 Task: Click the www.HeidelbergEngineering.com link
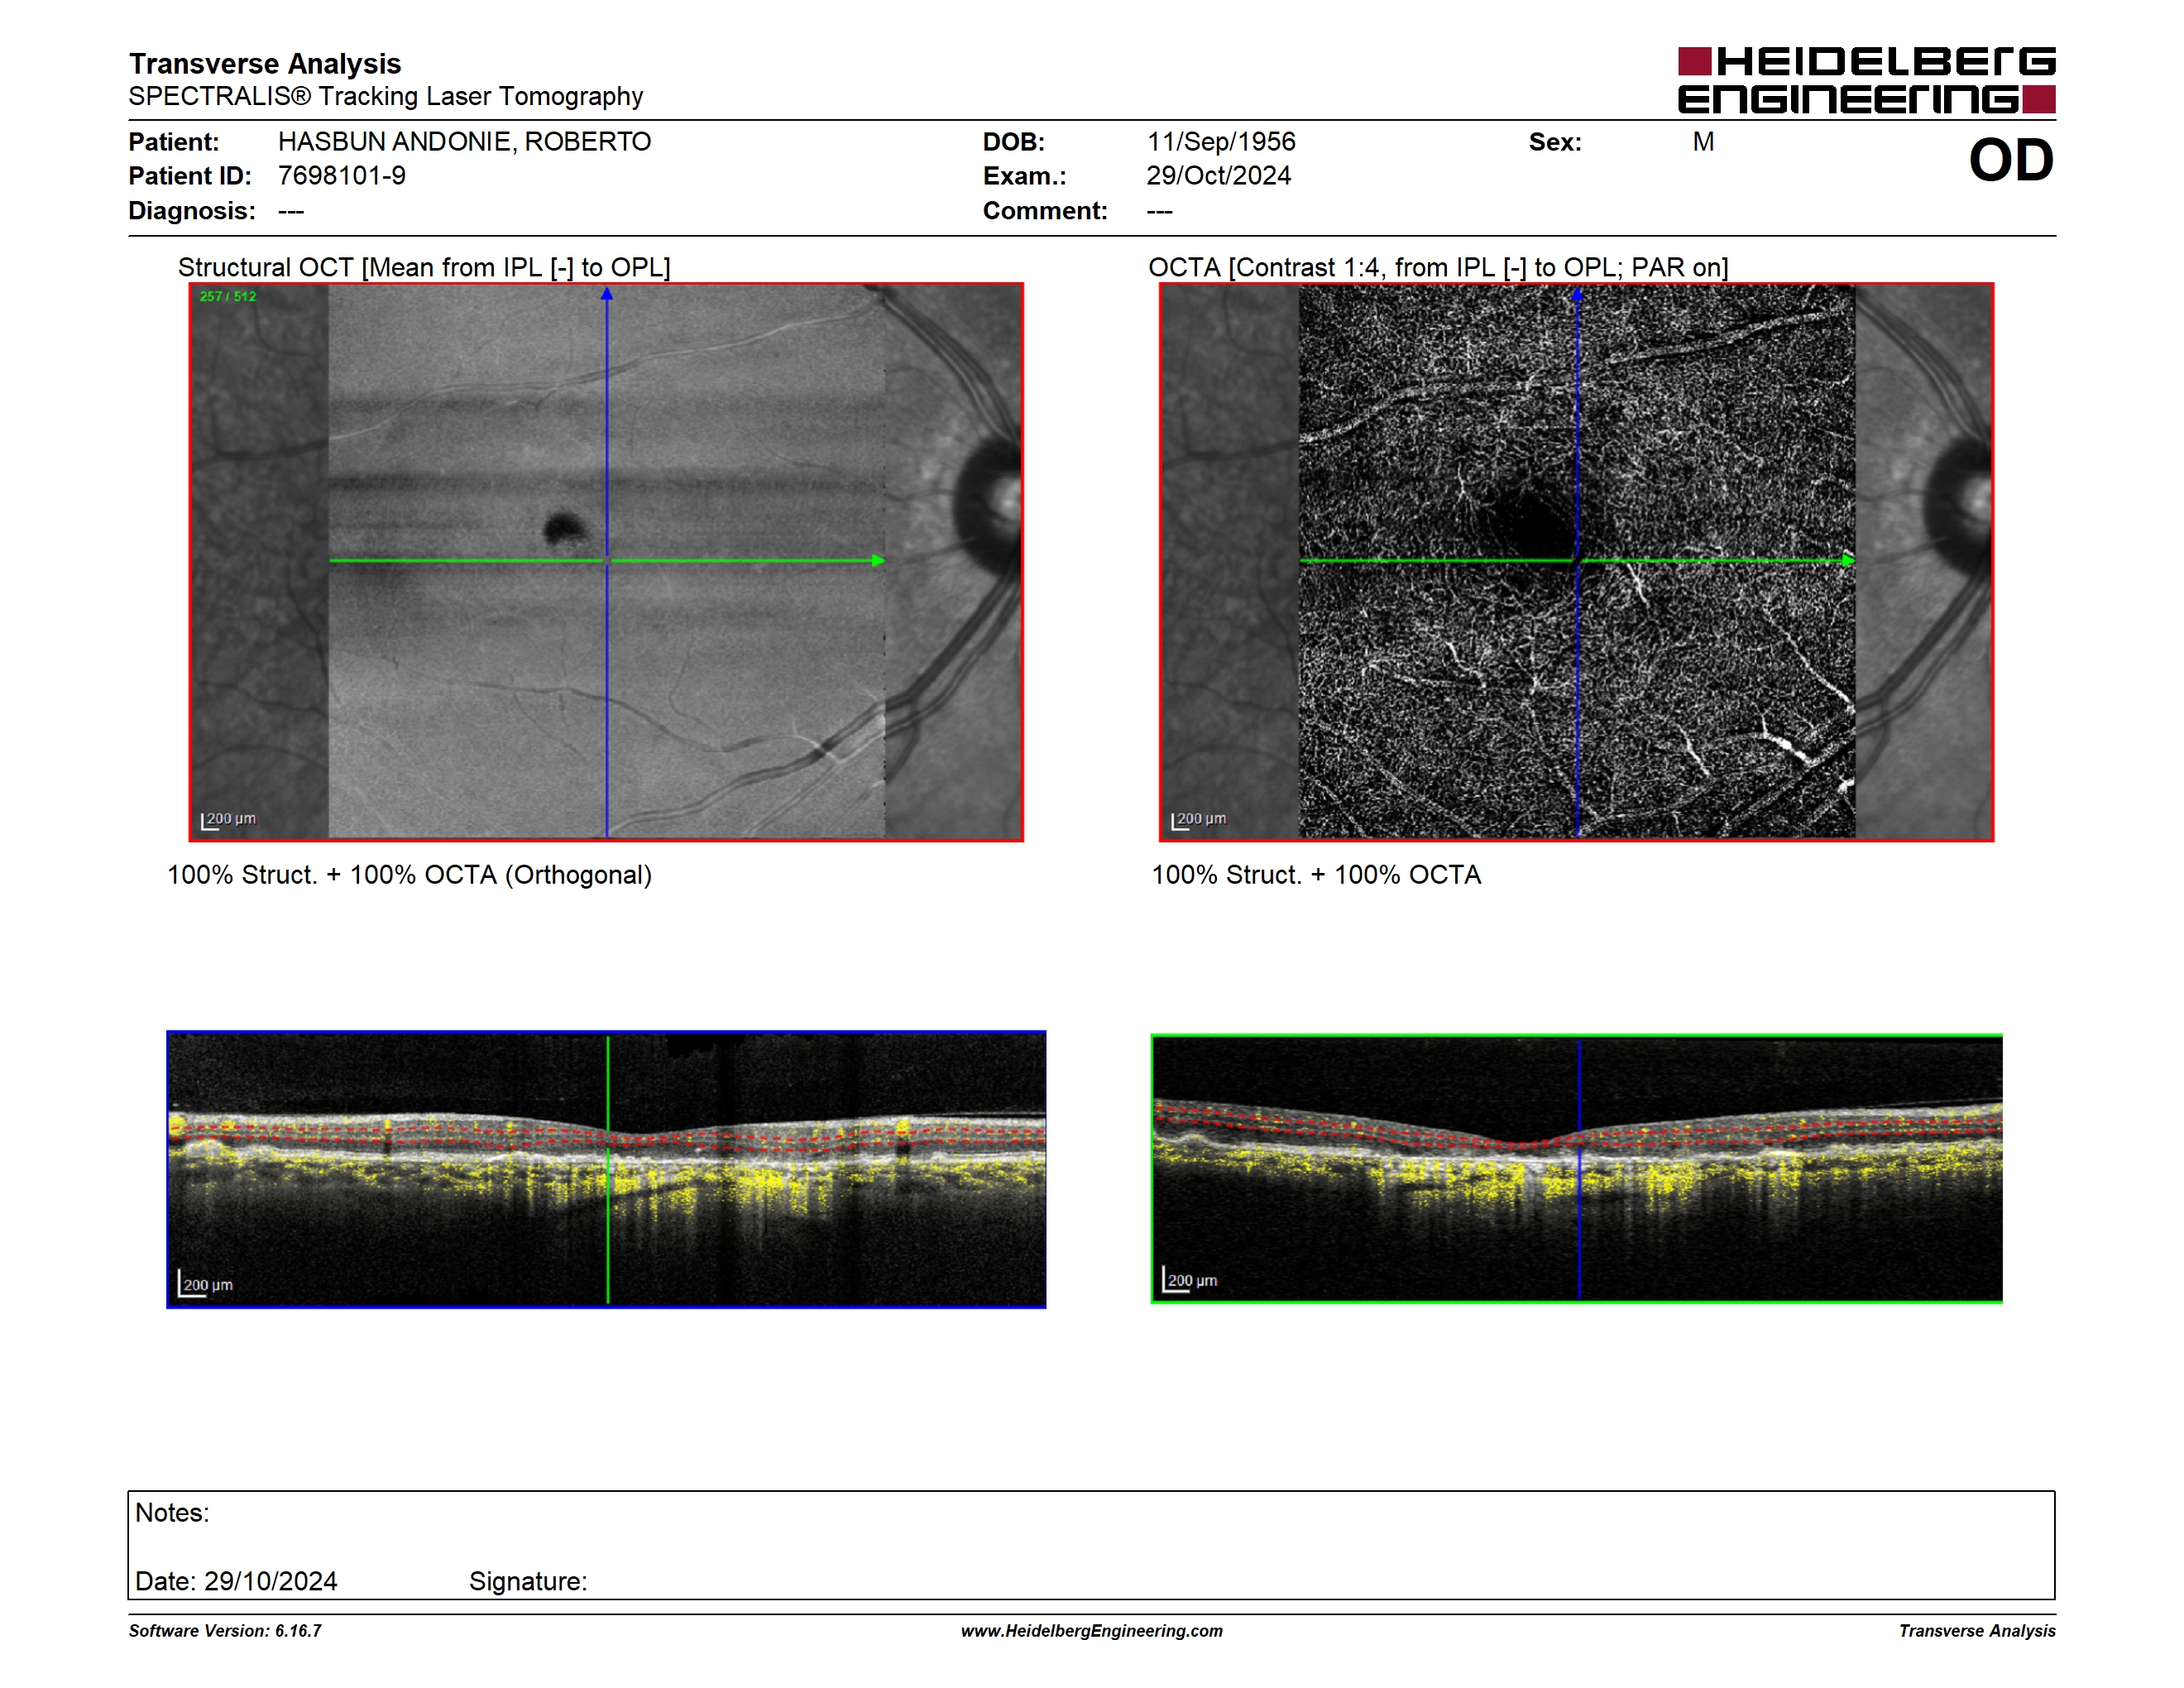point(1092,1631)
